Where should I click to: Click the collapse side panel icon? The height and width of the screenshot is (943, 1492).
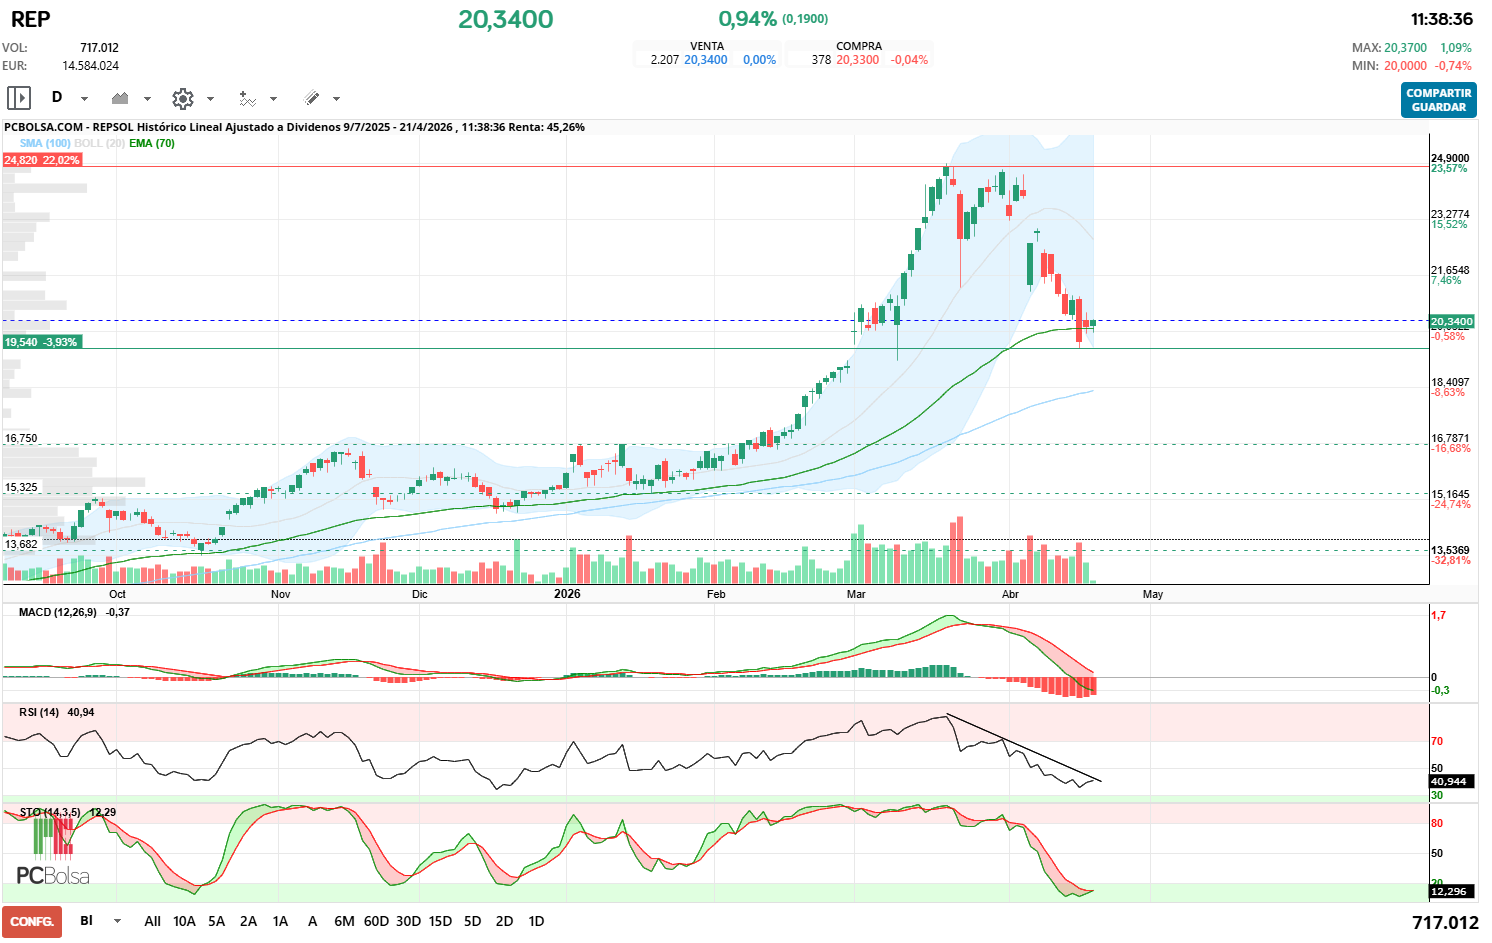pos(18,98)
